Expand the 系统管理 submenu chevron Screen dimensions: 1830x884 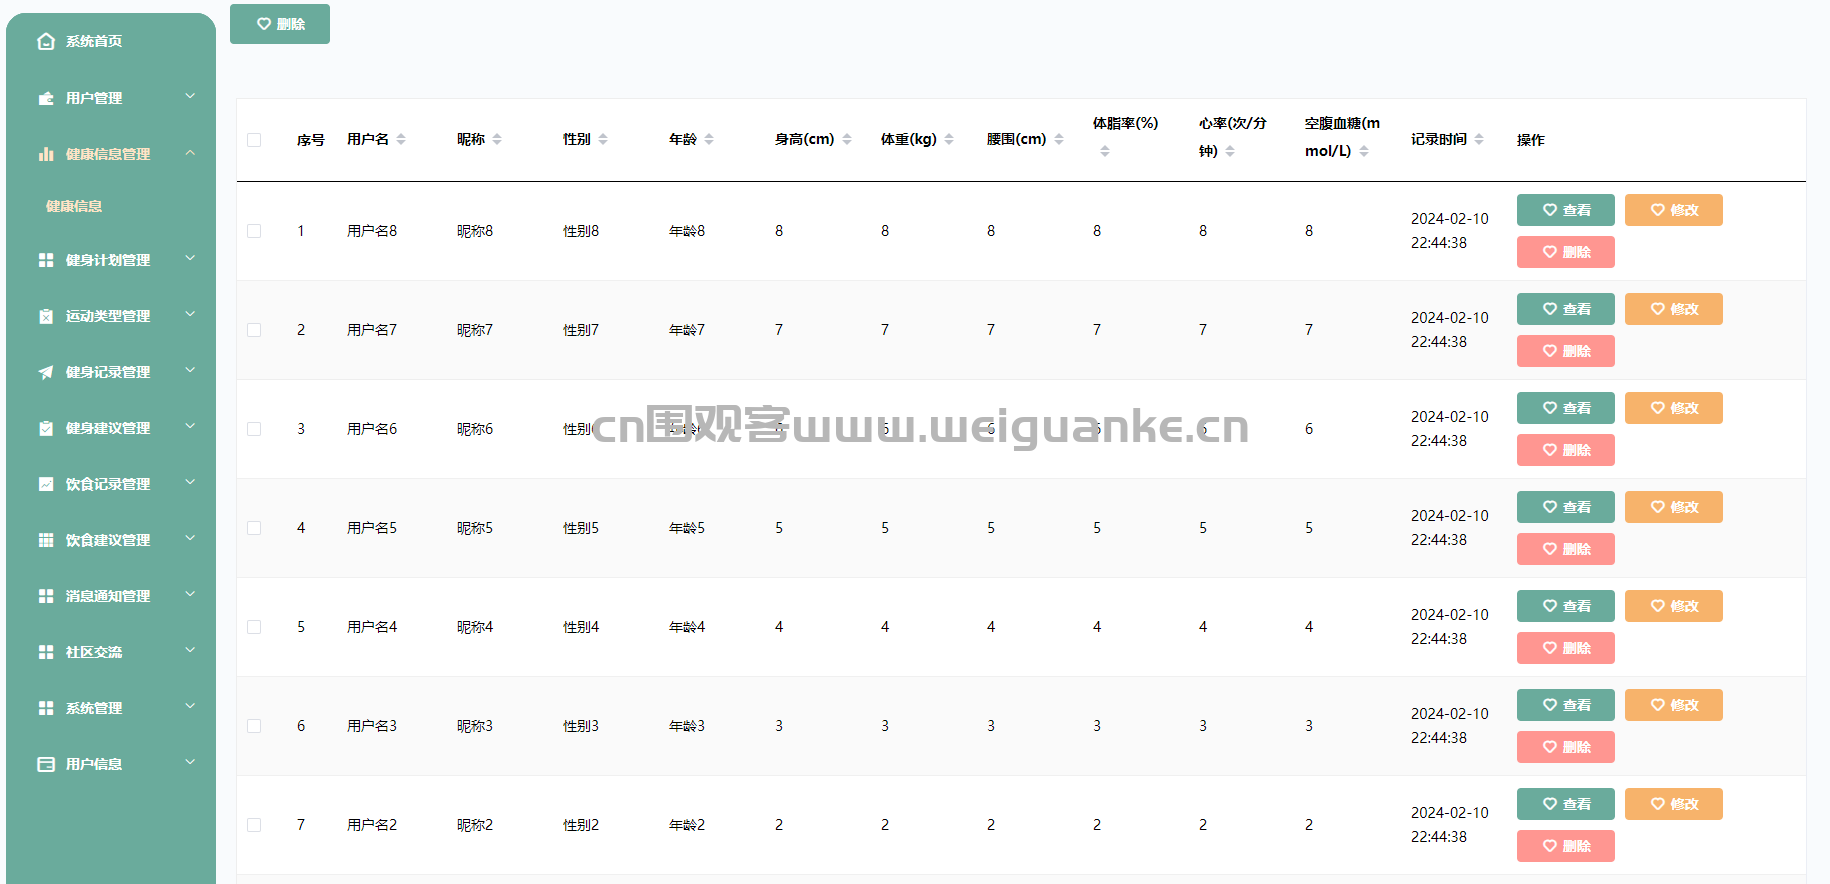click(x=190, y=707)
